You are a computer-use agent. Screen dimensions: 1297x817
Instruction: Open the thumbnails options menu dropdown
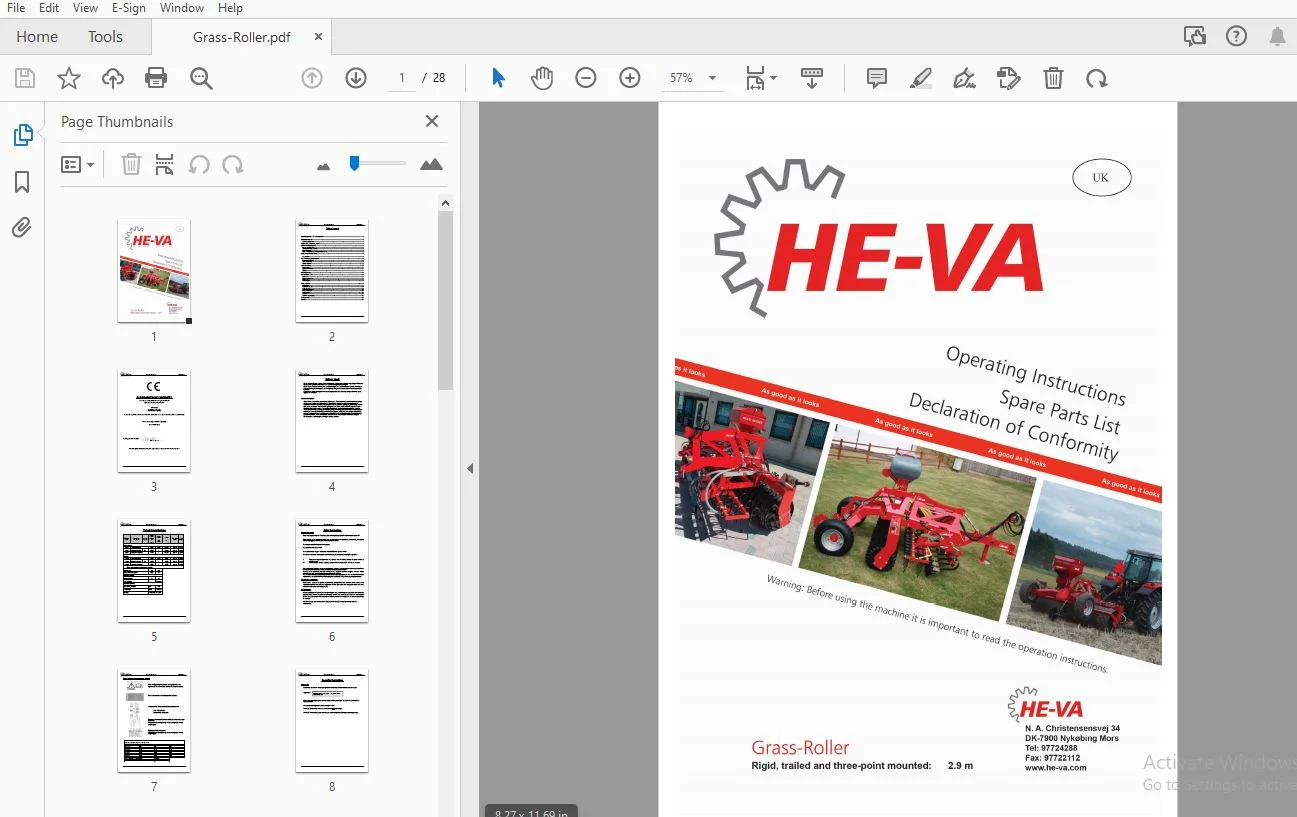(x=77, y=164)
